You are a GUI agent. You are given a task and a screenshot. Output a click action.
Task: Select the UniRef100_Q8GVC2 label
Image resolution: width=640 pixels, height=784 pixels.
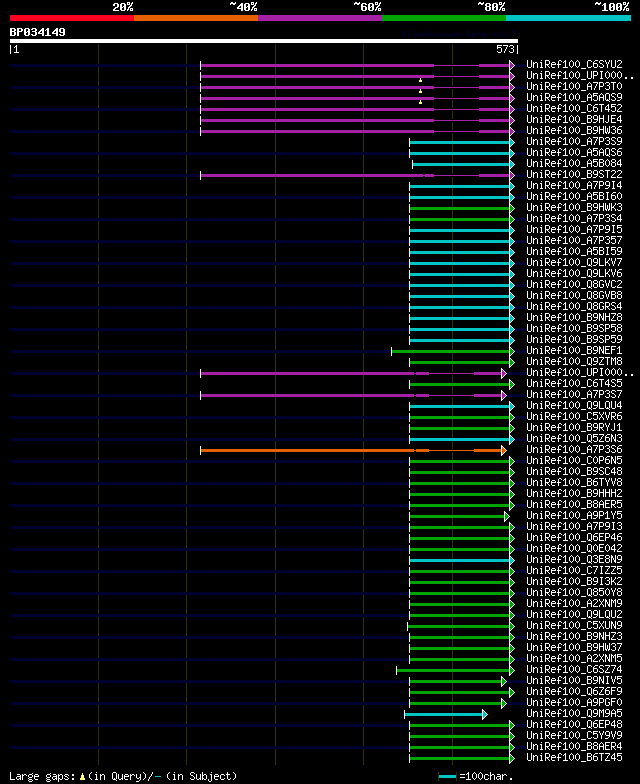pos(574,284)
